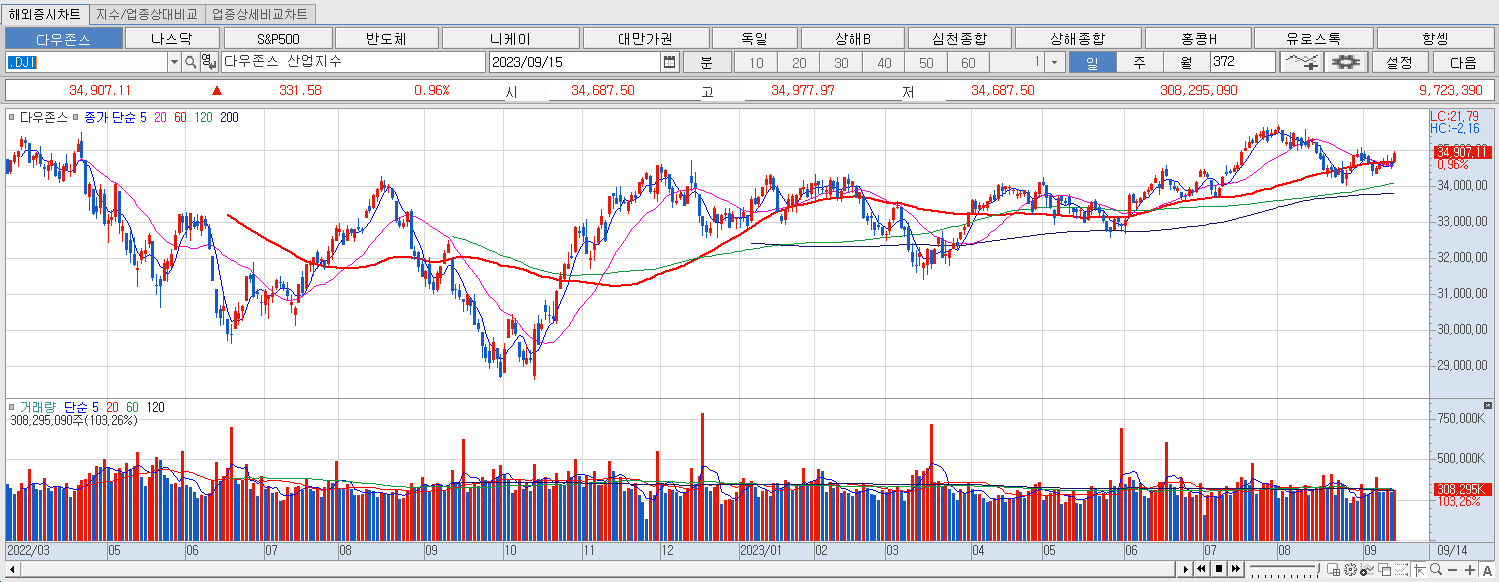Play the chart replay
Screen dimensions: 1499x582
pos(1186,569)
